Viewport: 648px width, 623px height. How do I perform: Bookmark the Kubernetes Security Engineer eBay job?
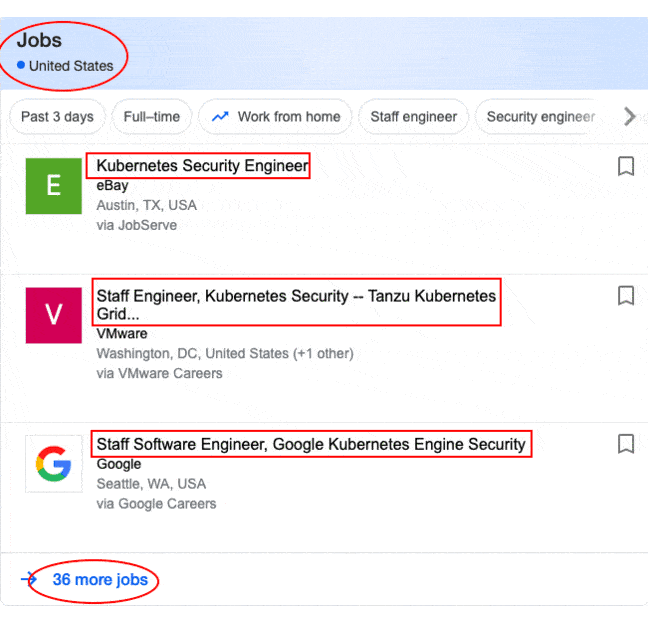pos(626,167)
